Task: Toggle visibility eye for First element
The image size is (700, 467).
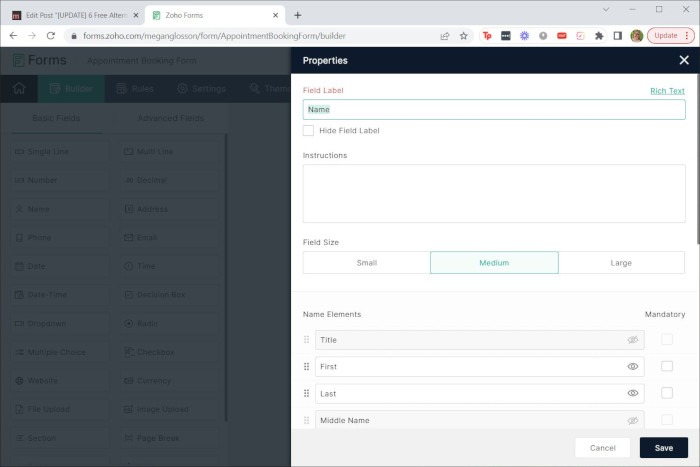Action: coord(633,367)
